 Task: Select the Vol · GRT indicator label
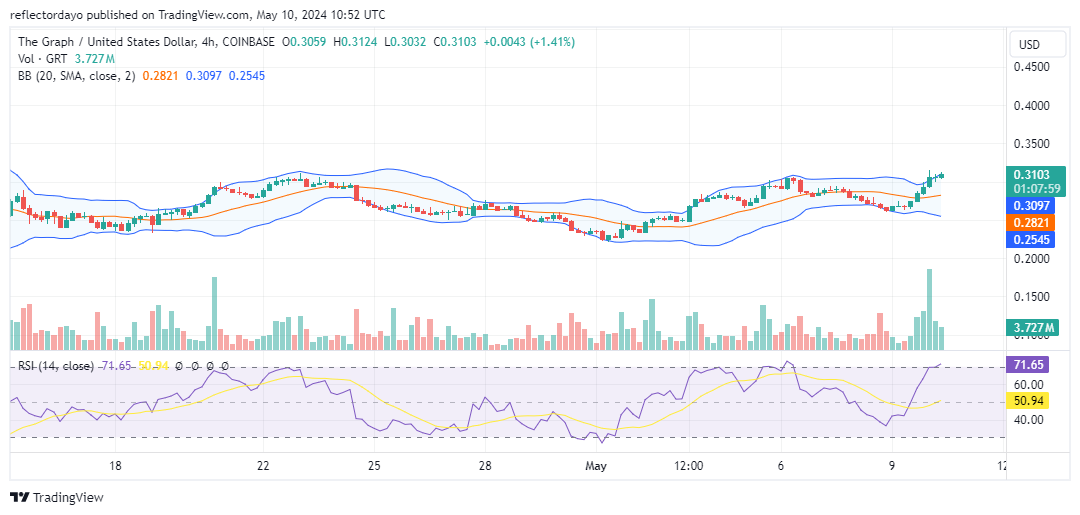click(x=41, y=59)
